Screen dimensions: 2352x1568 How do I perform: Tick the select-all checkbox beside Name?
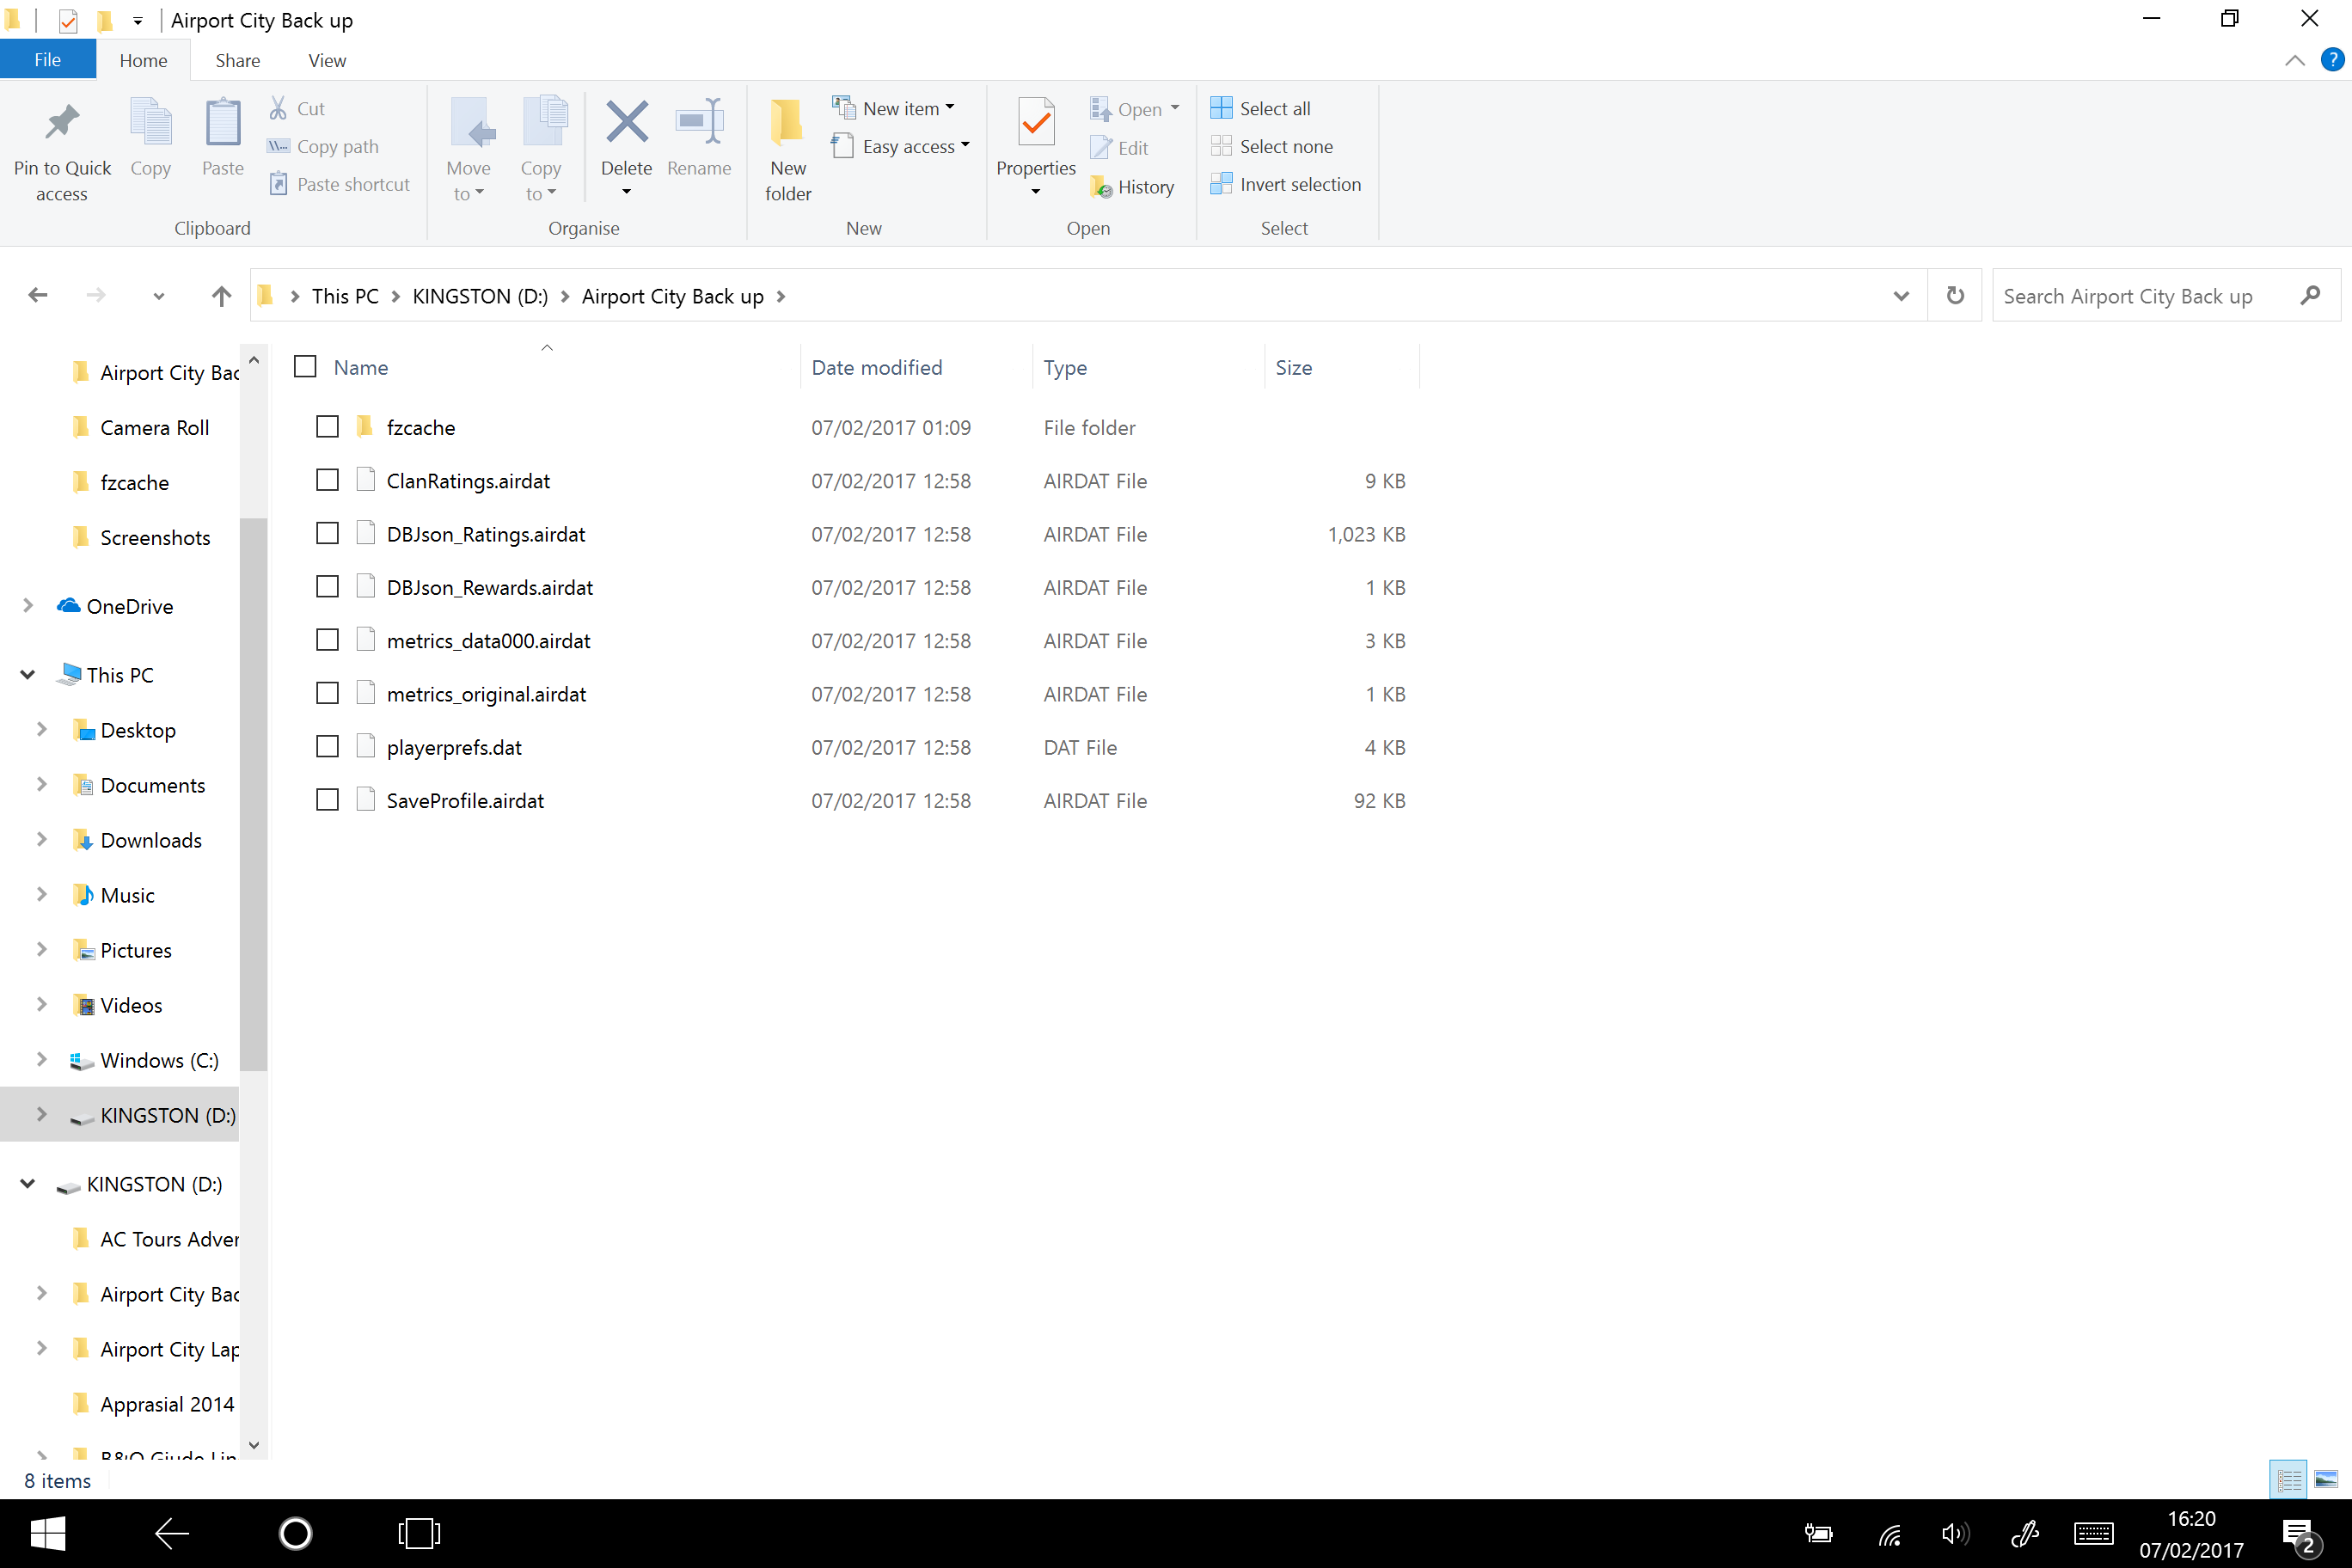(305, 367)
